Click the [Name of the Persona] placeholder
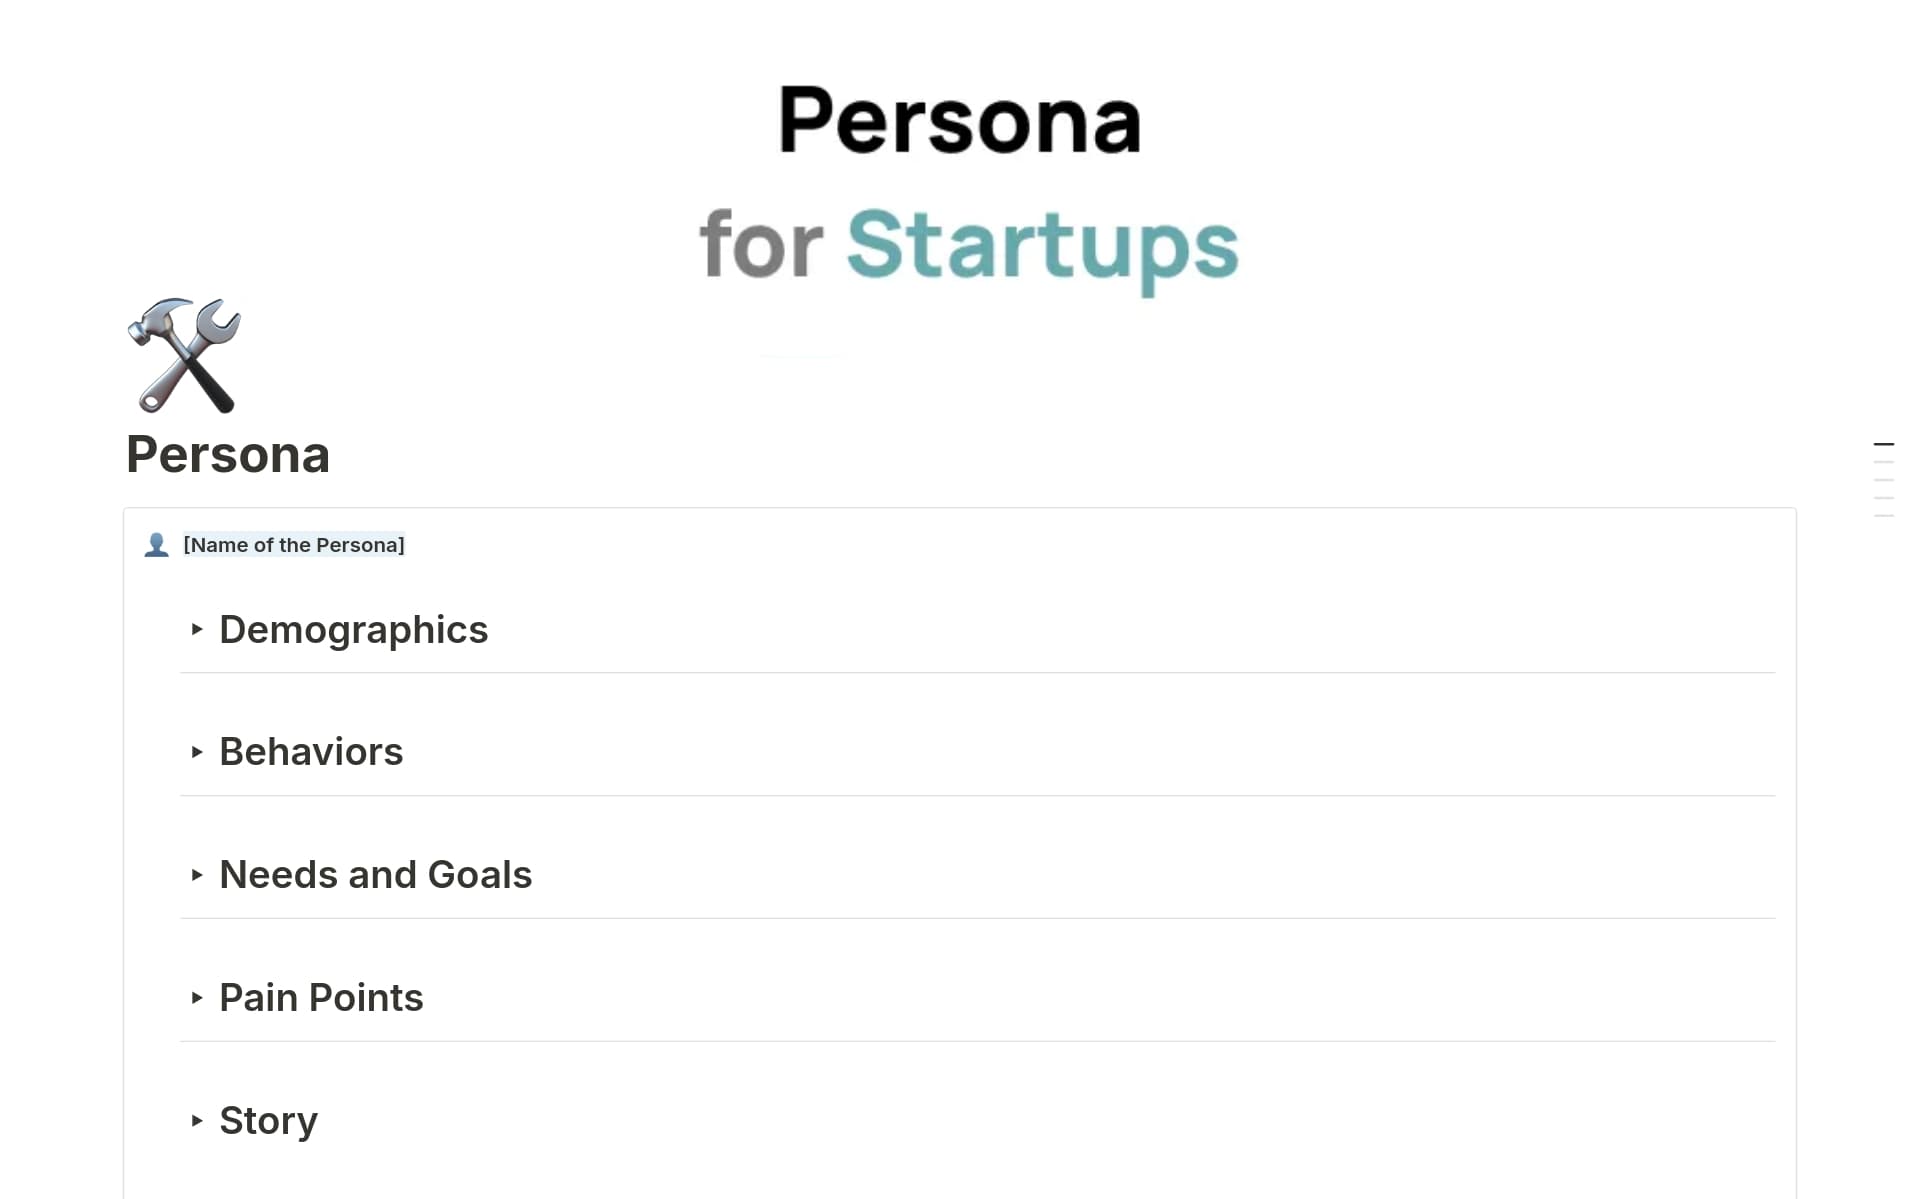This screenshot has width=1920, height=1199. pyautogui.click(x=294, y=545)
